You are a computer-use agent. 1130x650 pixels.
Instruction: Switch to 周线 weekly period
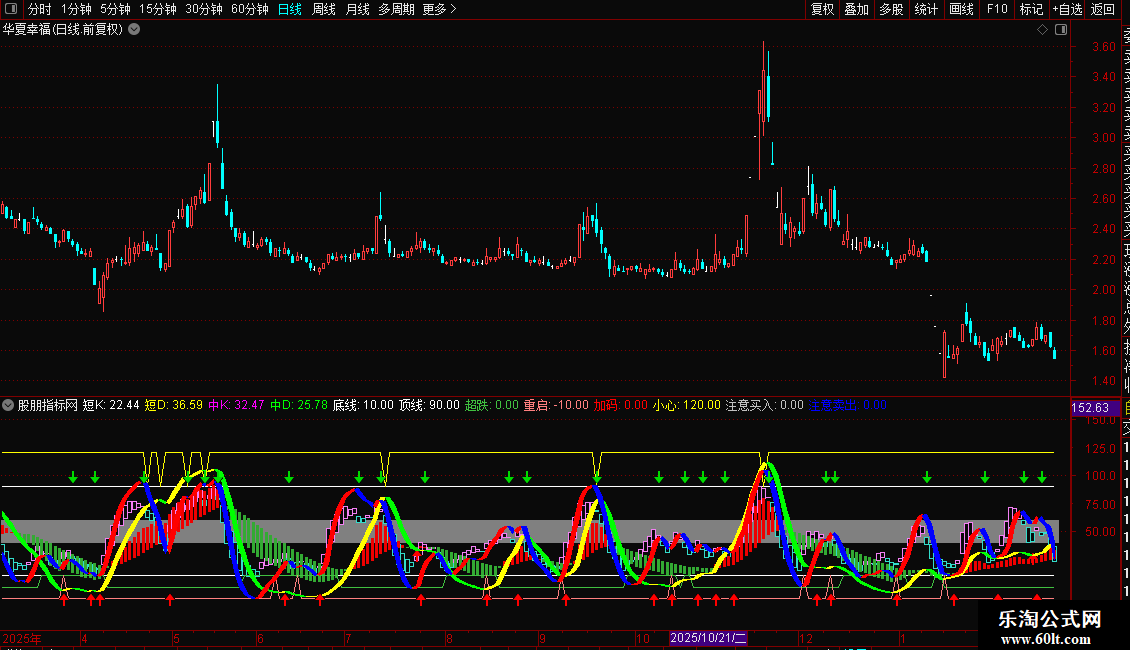point(323,9)
